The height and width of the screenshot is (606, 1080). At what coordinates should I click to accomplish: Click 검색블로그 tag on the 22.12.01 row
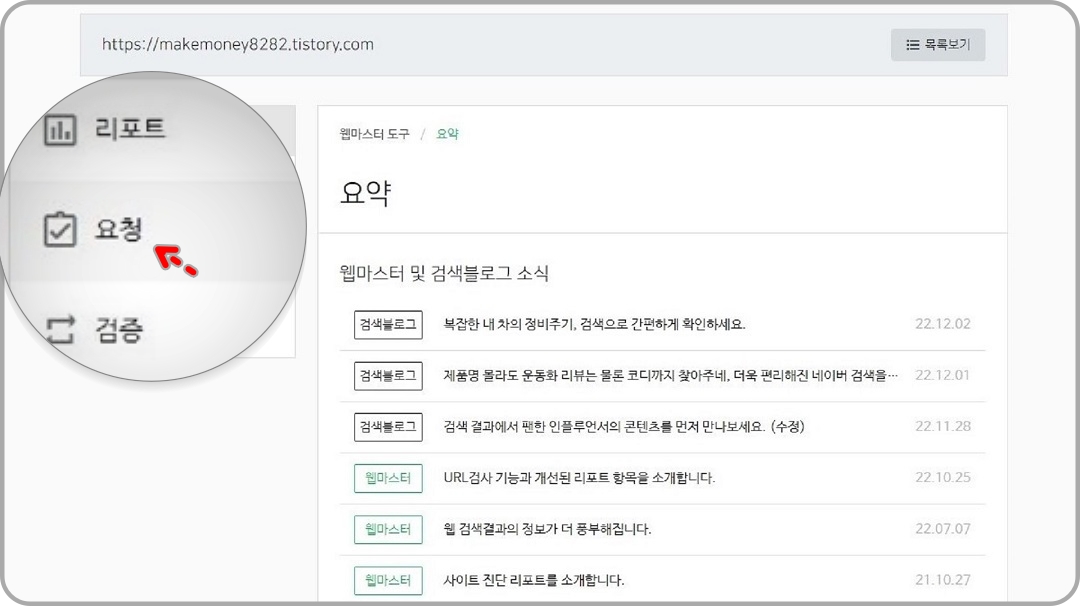click(x=388, y=375)
